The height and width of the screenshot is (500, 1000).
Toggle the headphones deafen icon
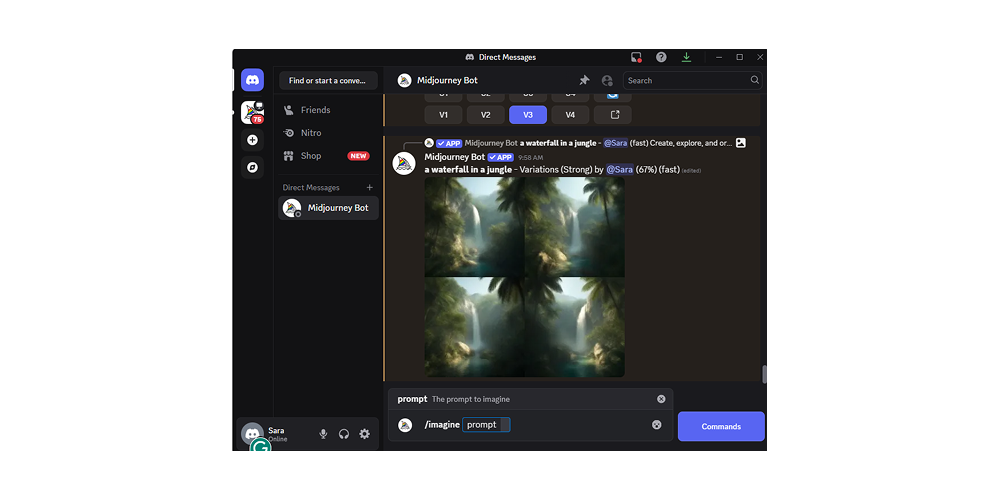click(x=344, y=434)
